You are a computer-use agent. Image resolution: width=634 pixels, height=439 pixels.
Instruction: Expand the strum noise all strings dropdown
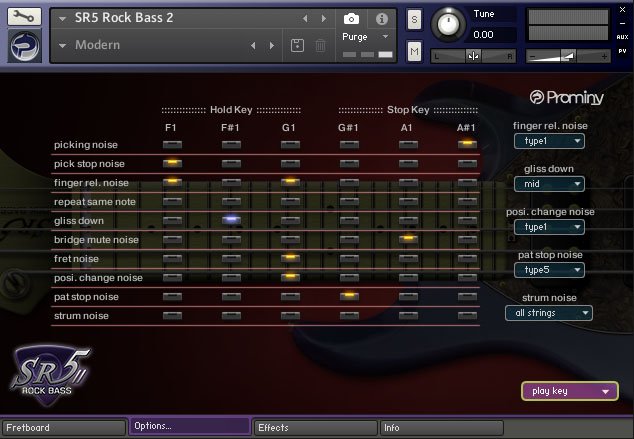coord(548,313)
